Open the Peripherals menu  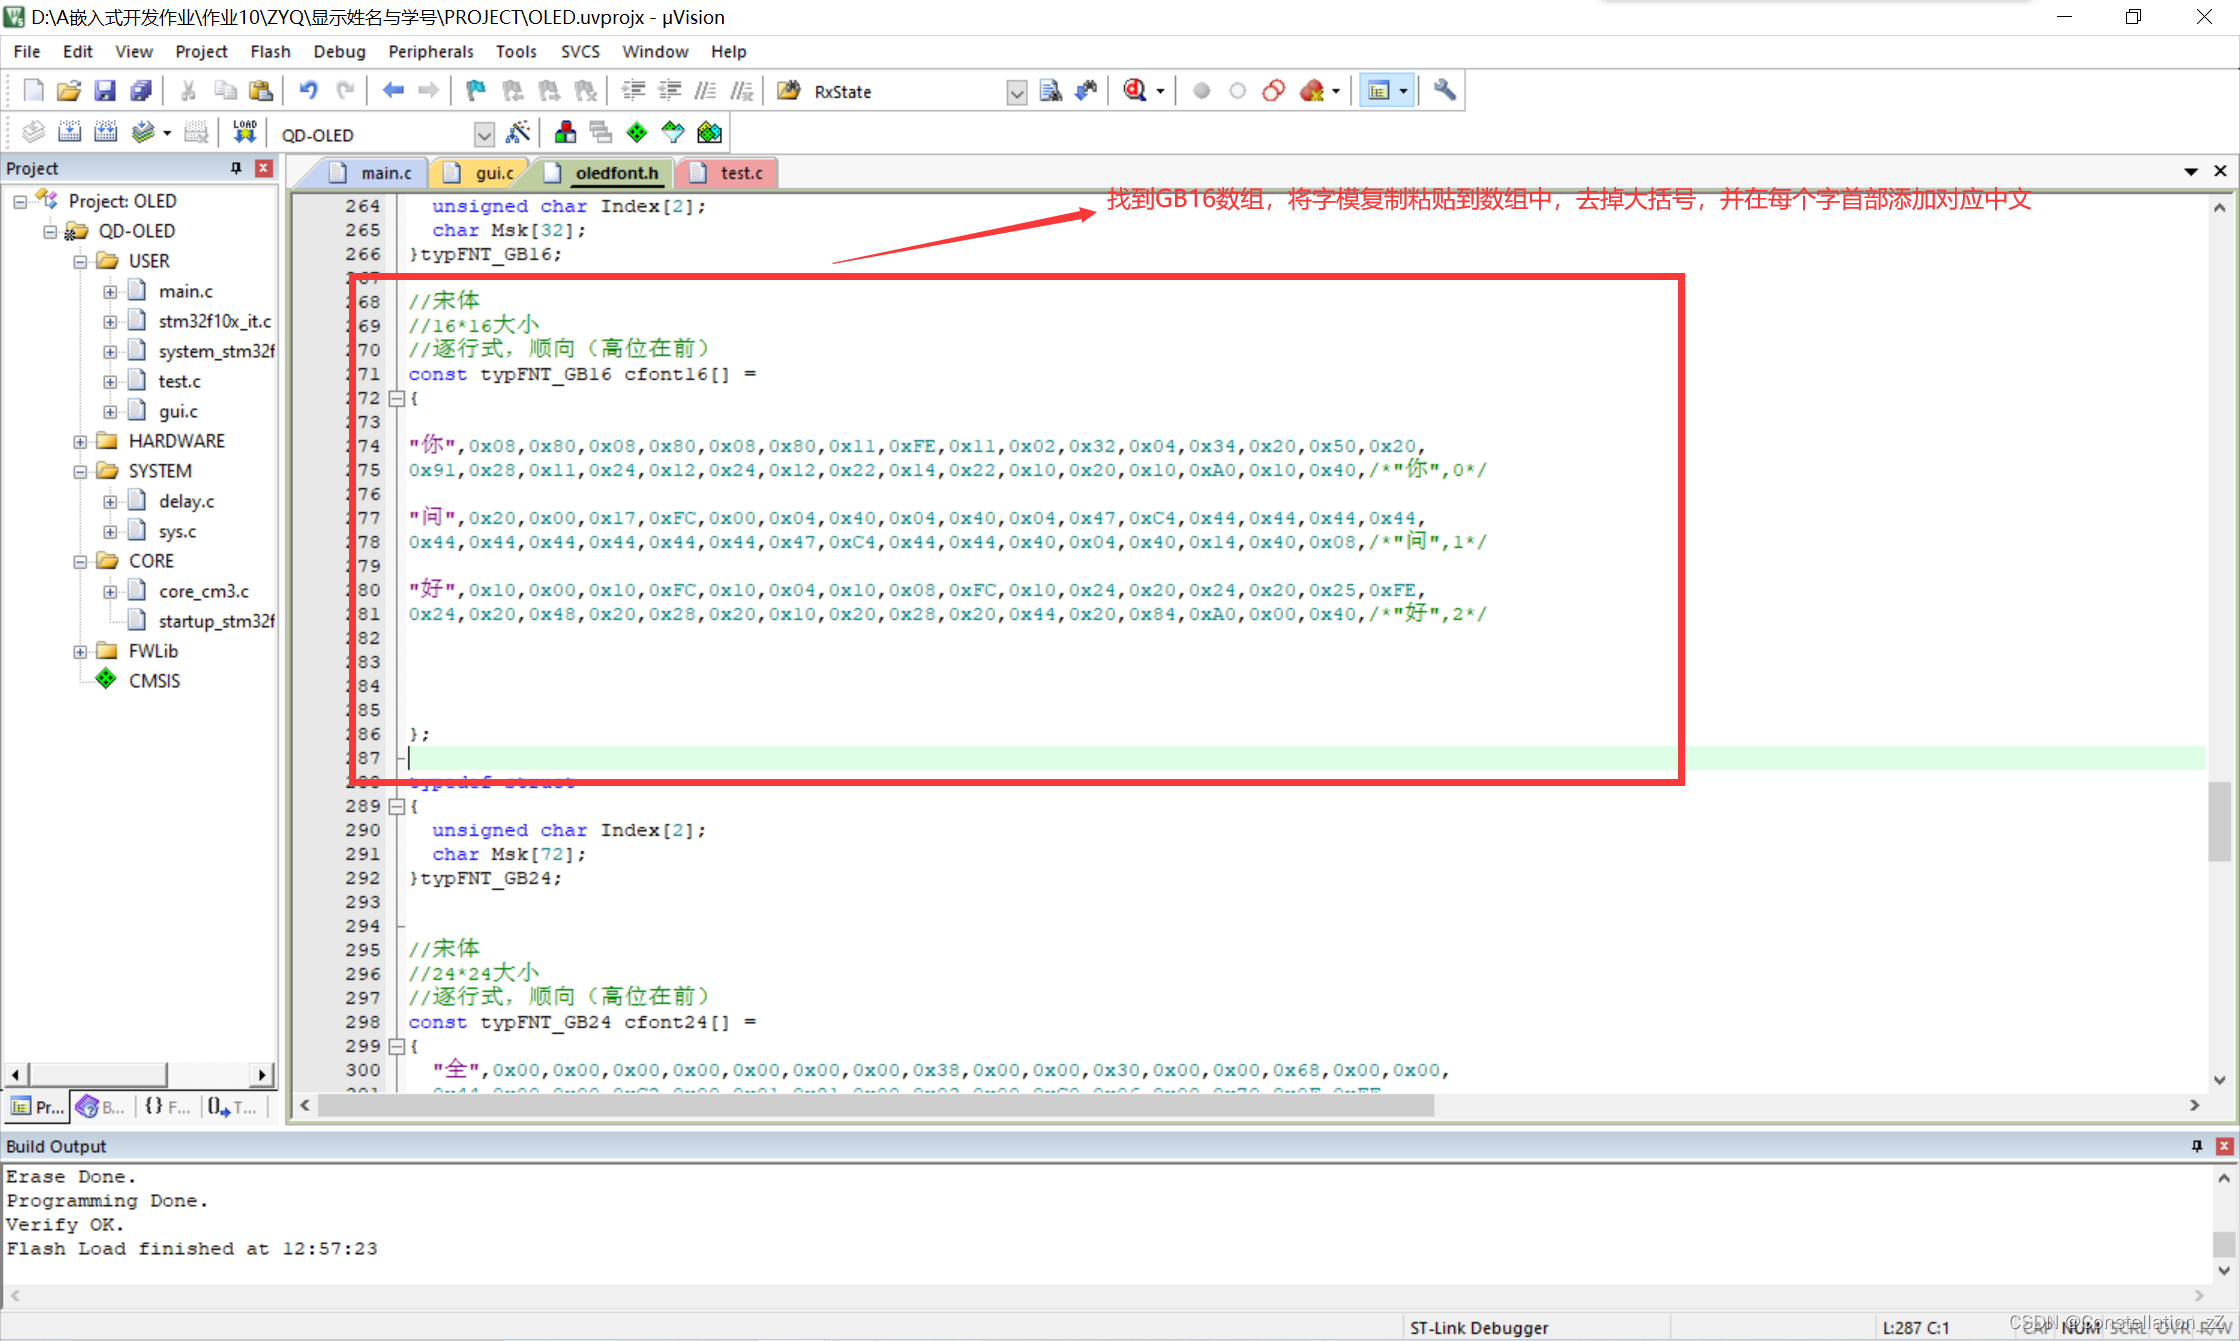(430, 51)
